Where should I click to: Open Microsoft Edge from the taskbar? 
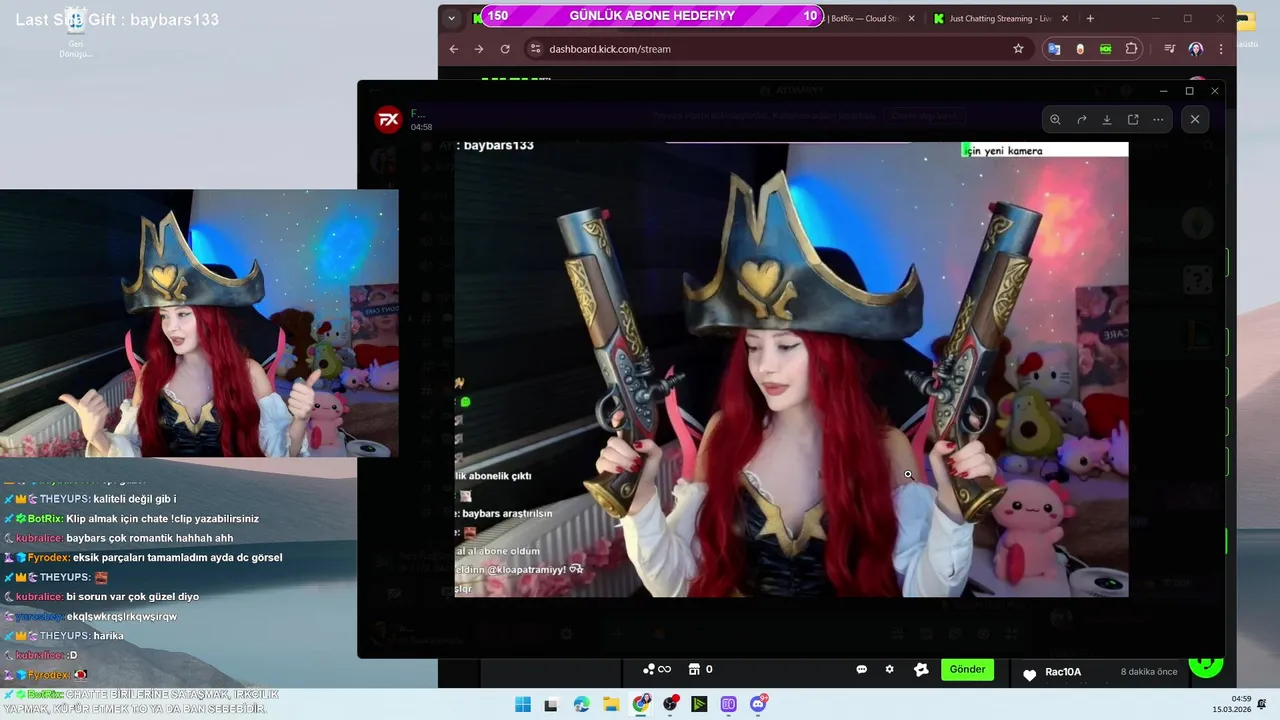click(x=582, y=704)
